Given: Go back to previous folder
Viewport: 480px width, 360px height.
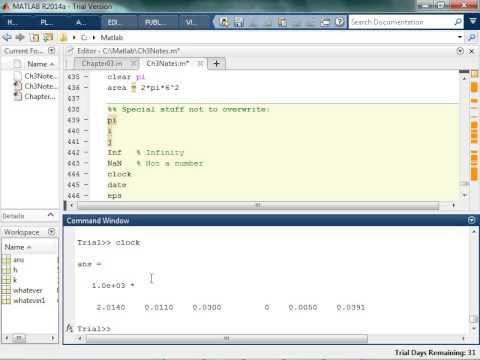Looking at the screenshot, I should click(x=7, y=37).
